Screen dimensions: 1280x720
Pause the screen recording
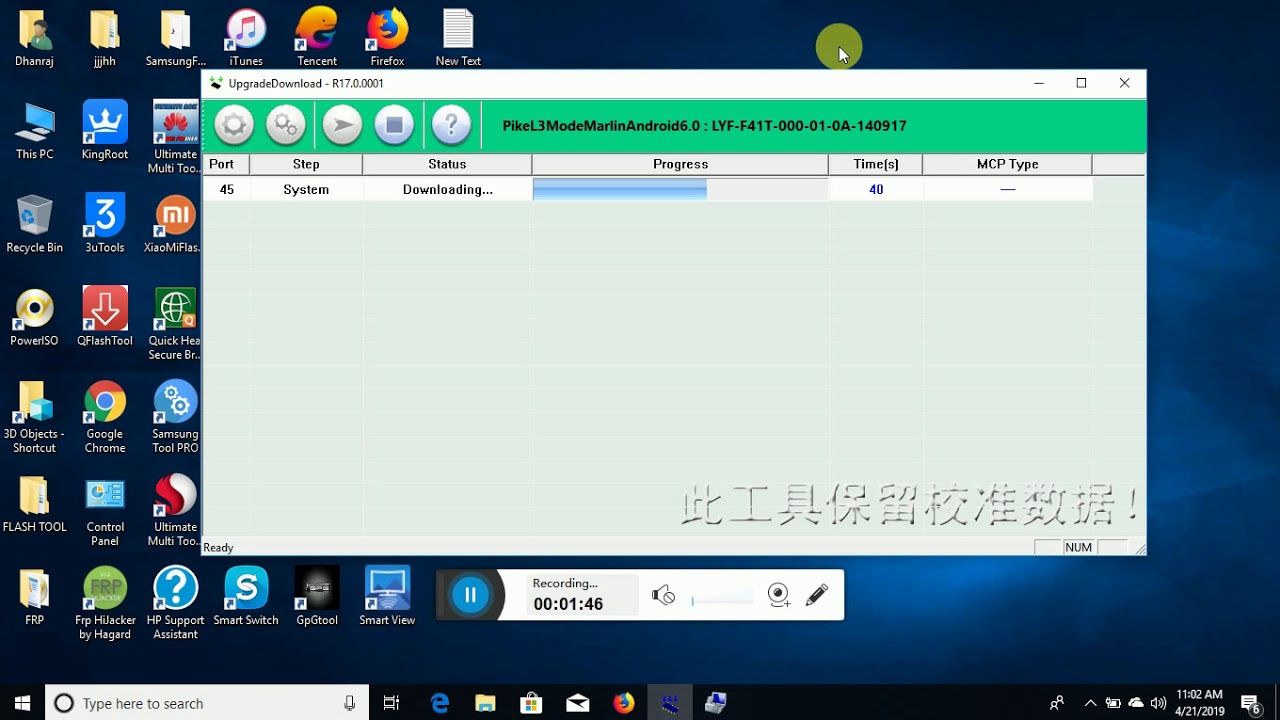coord(470,595)
